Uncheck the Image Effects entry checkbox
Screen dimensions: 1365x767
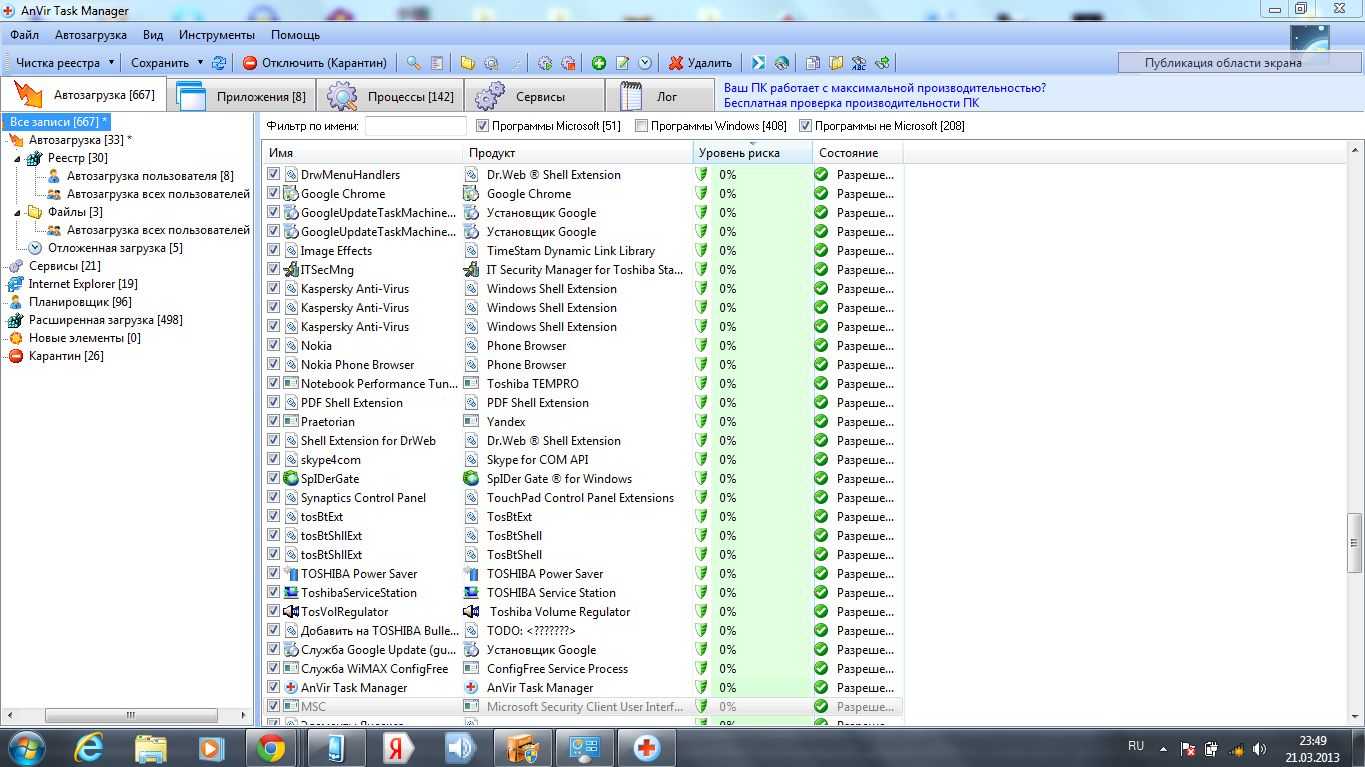click(x=273, y=250)
